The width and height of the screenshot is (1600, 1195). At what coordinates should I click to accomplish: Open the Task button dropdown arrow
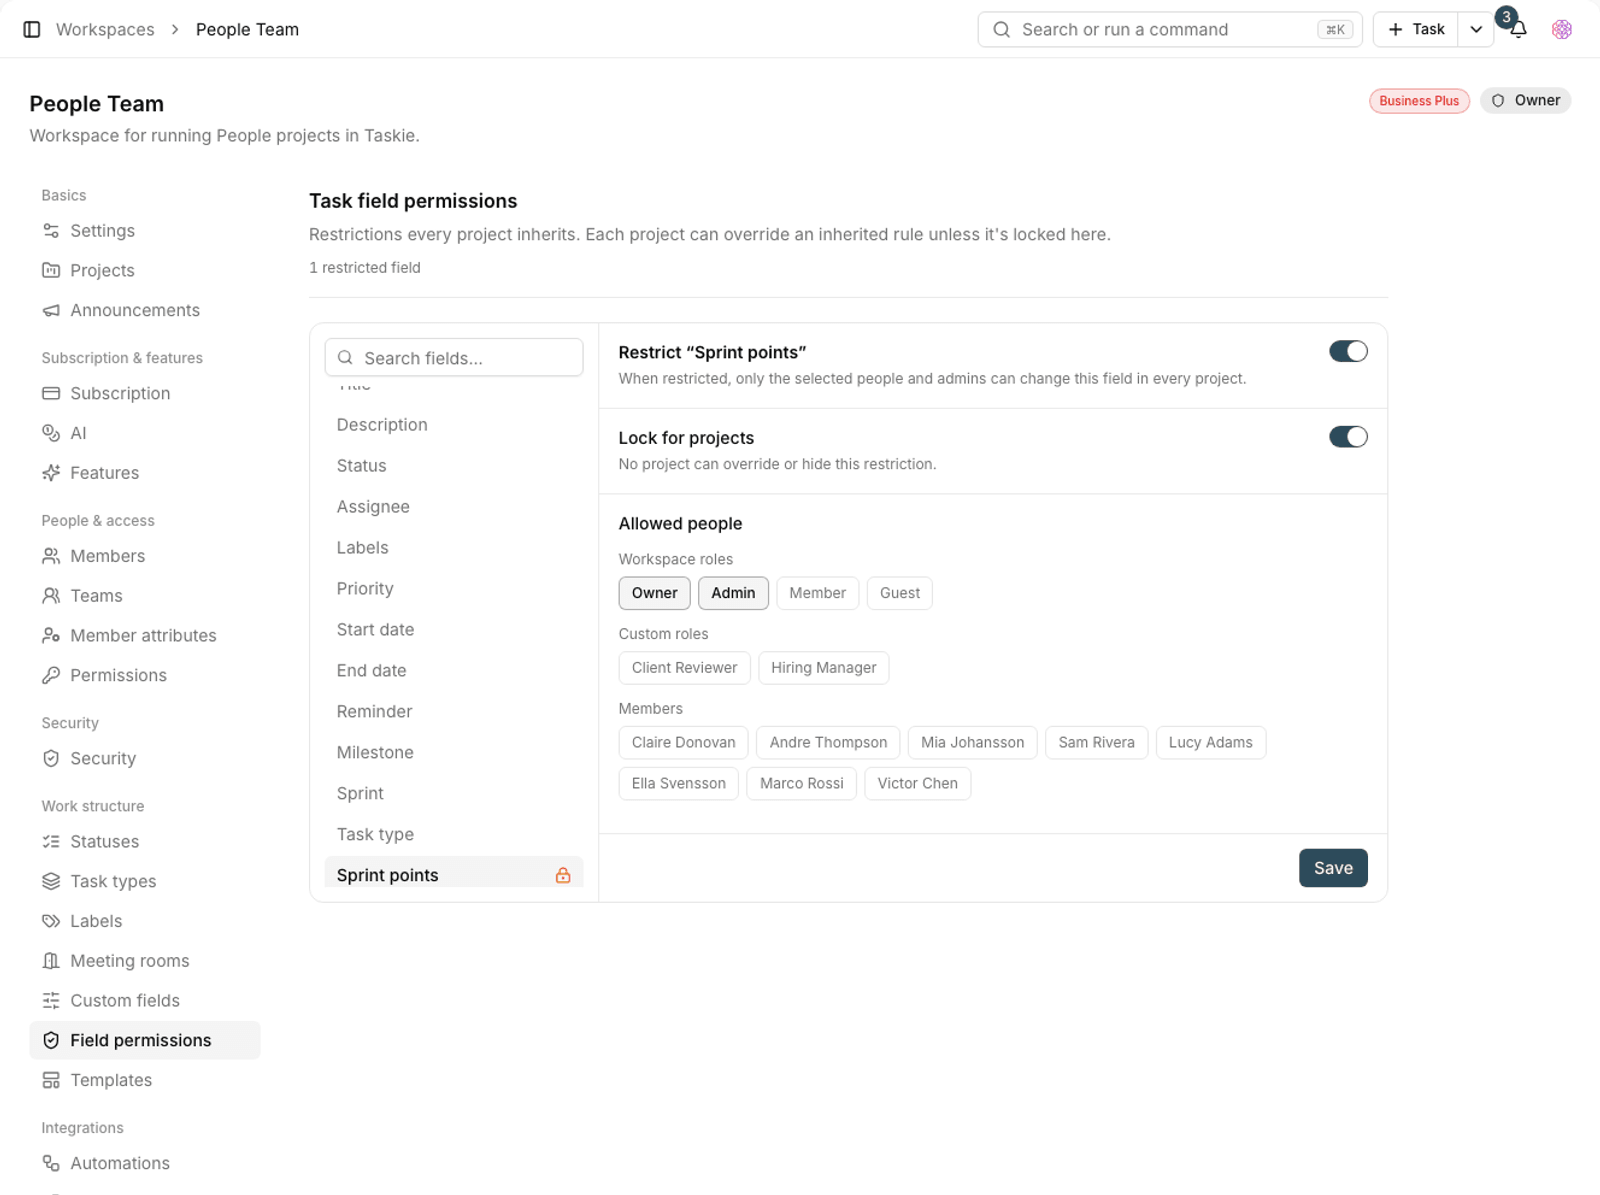point(1475,29)
